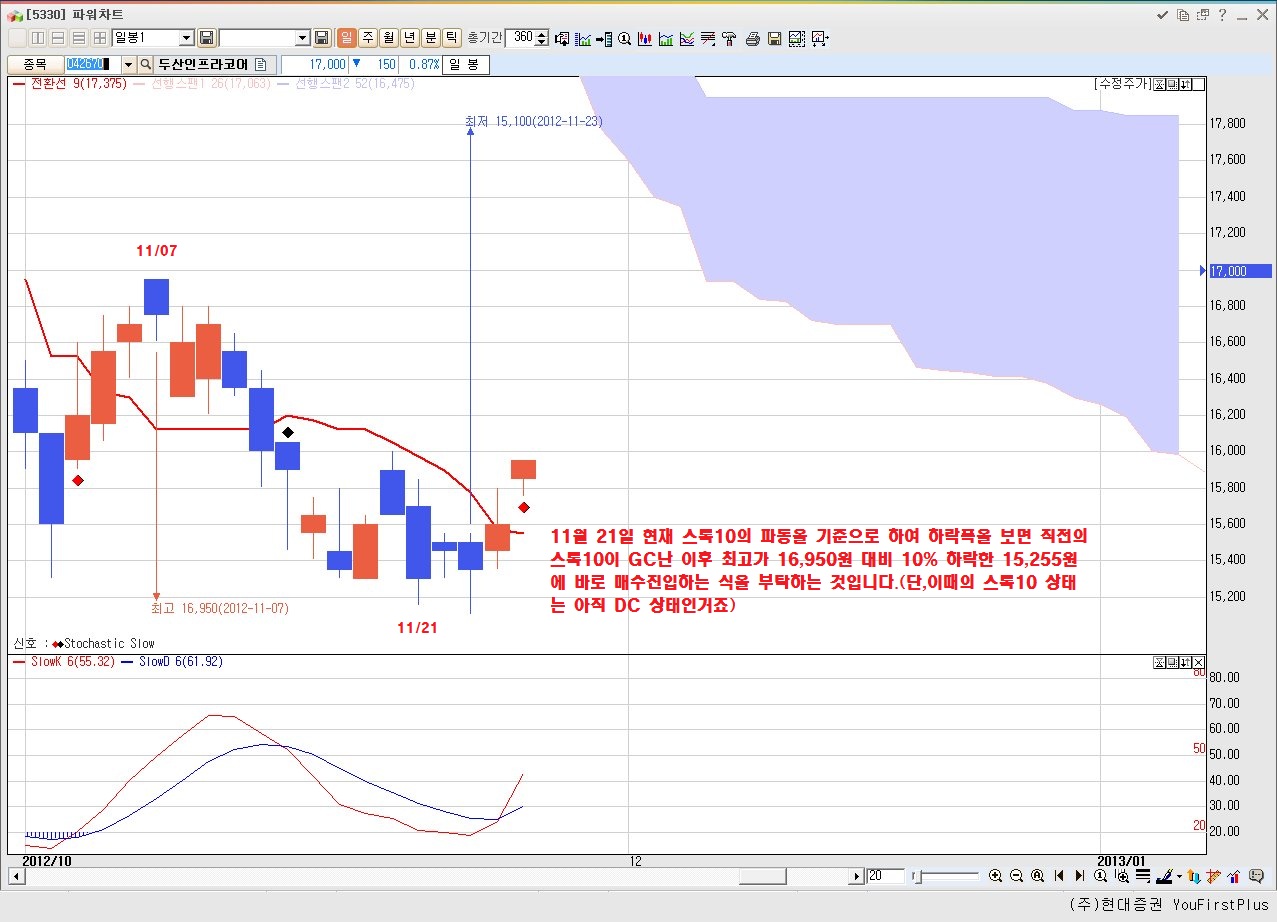Image resolution: width=1277 pixels, height=922 pixels.
Task: Click the printer icon in the chart toolbar
Action: (x=752, y=38)
